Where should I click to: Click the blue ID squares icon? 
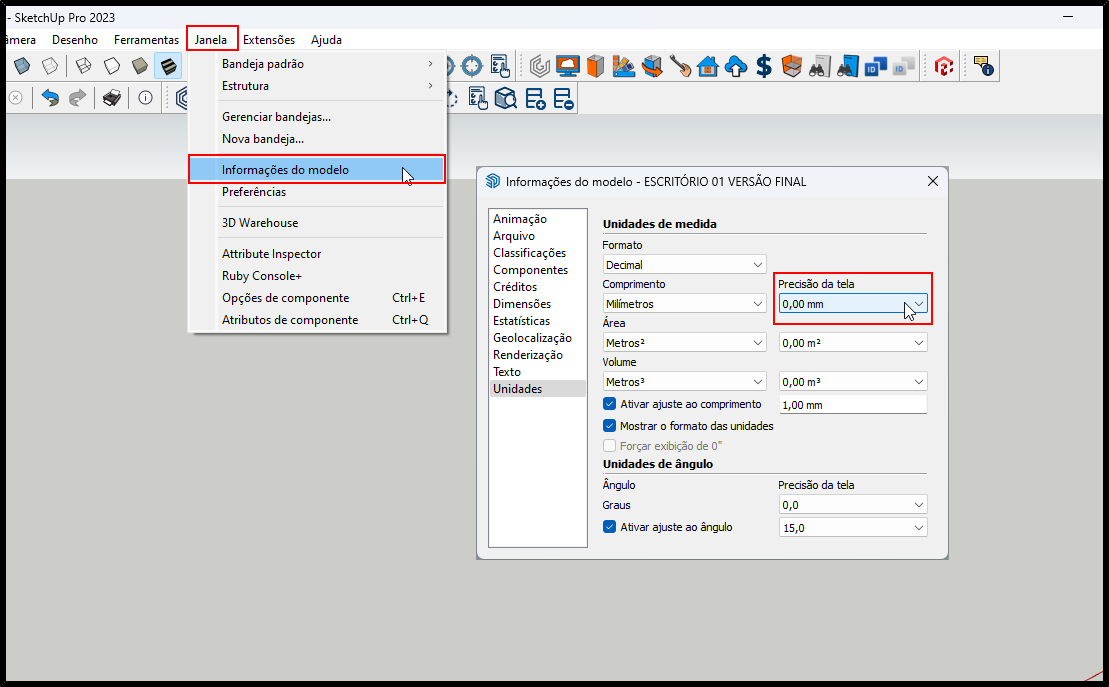point(876,67)
